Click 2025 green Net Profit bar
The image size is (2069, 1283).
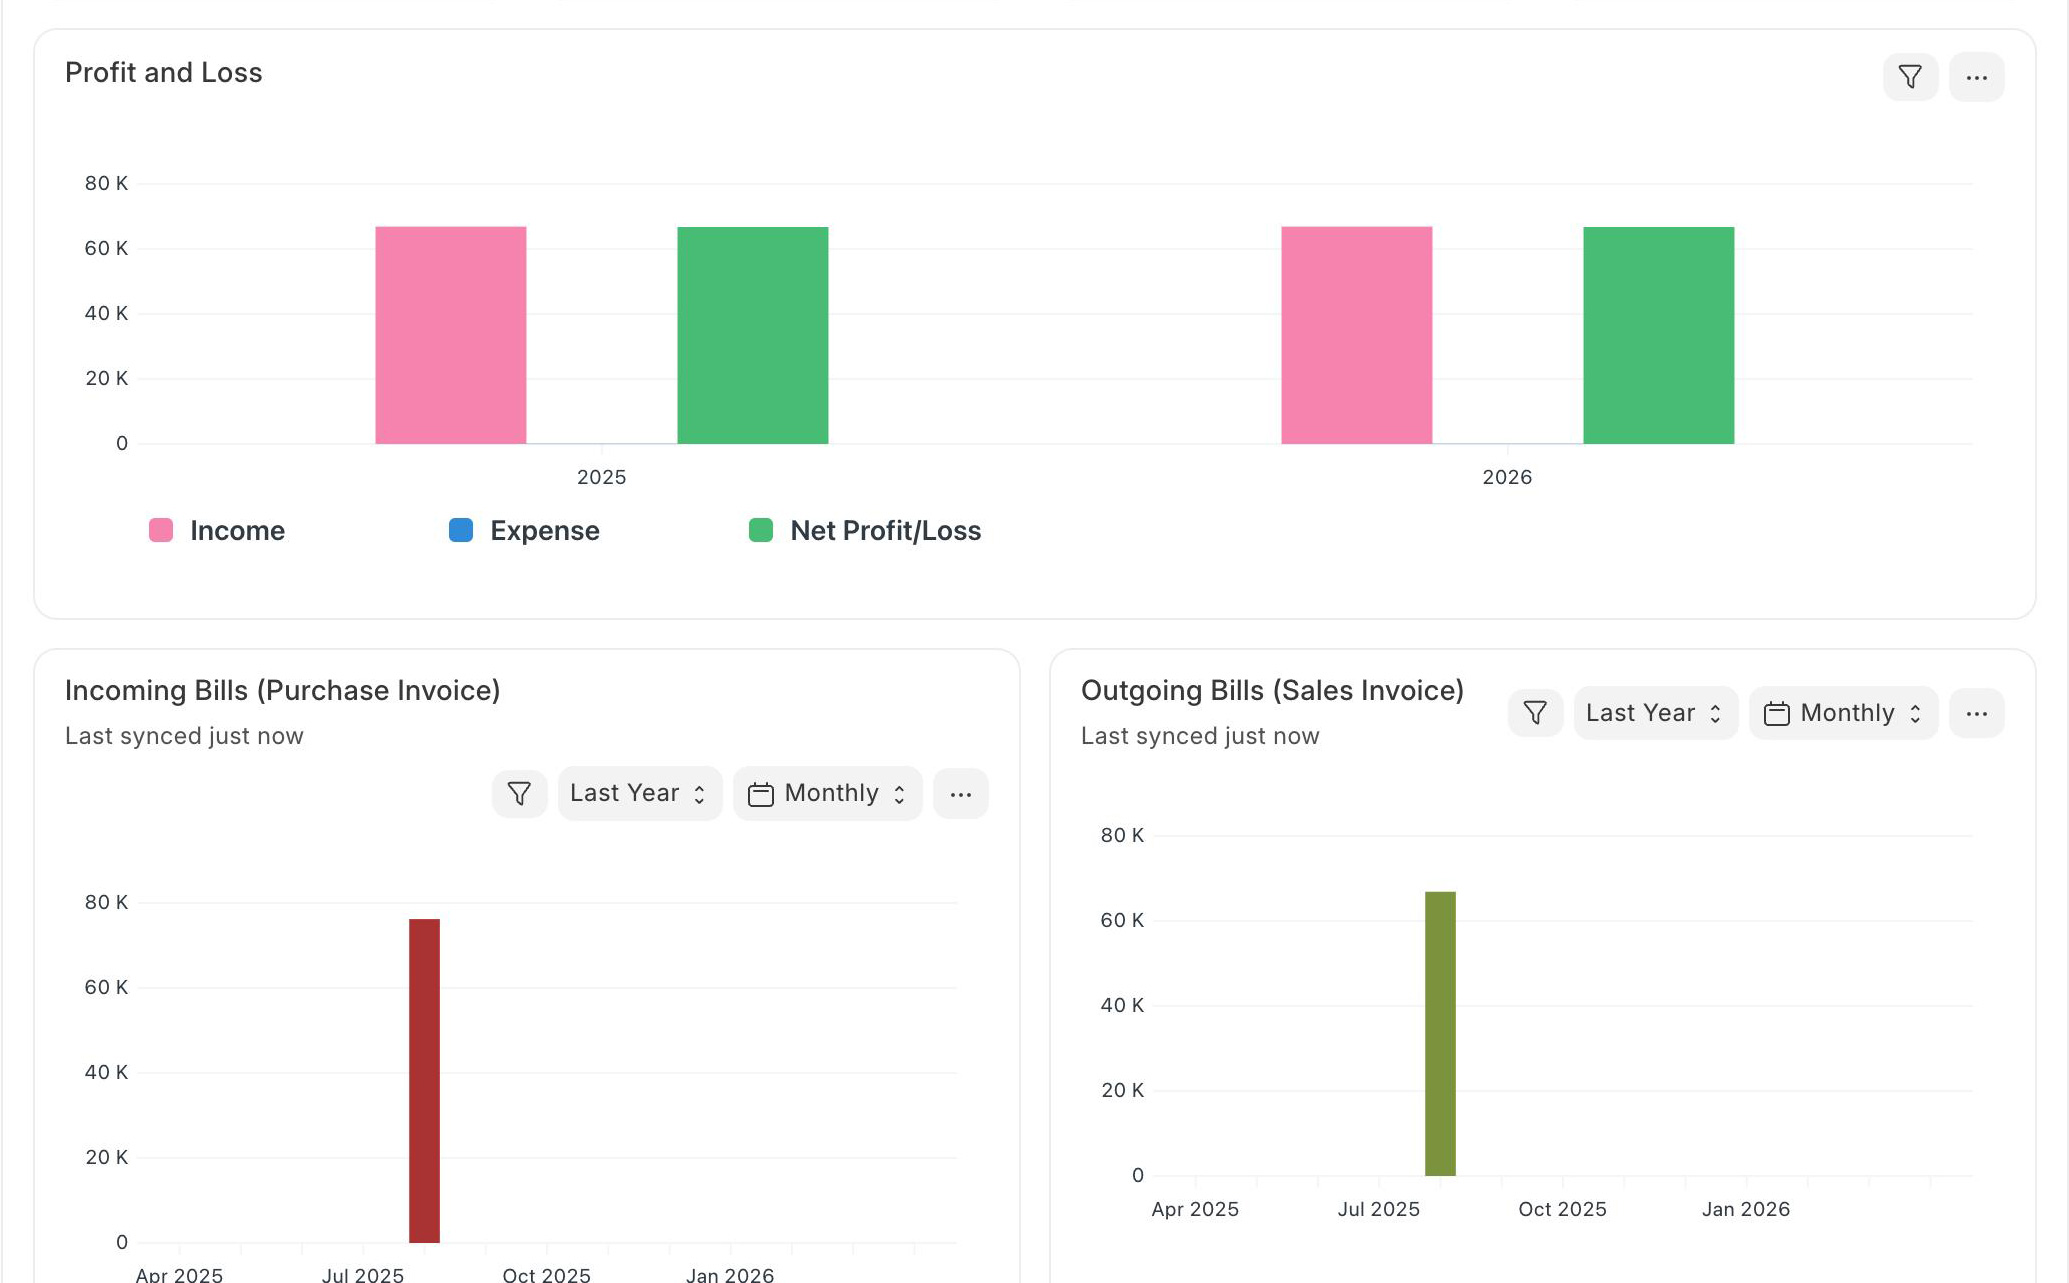[752, 335]
